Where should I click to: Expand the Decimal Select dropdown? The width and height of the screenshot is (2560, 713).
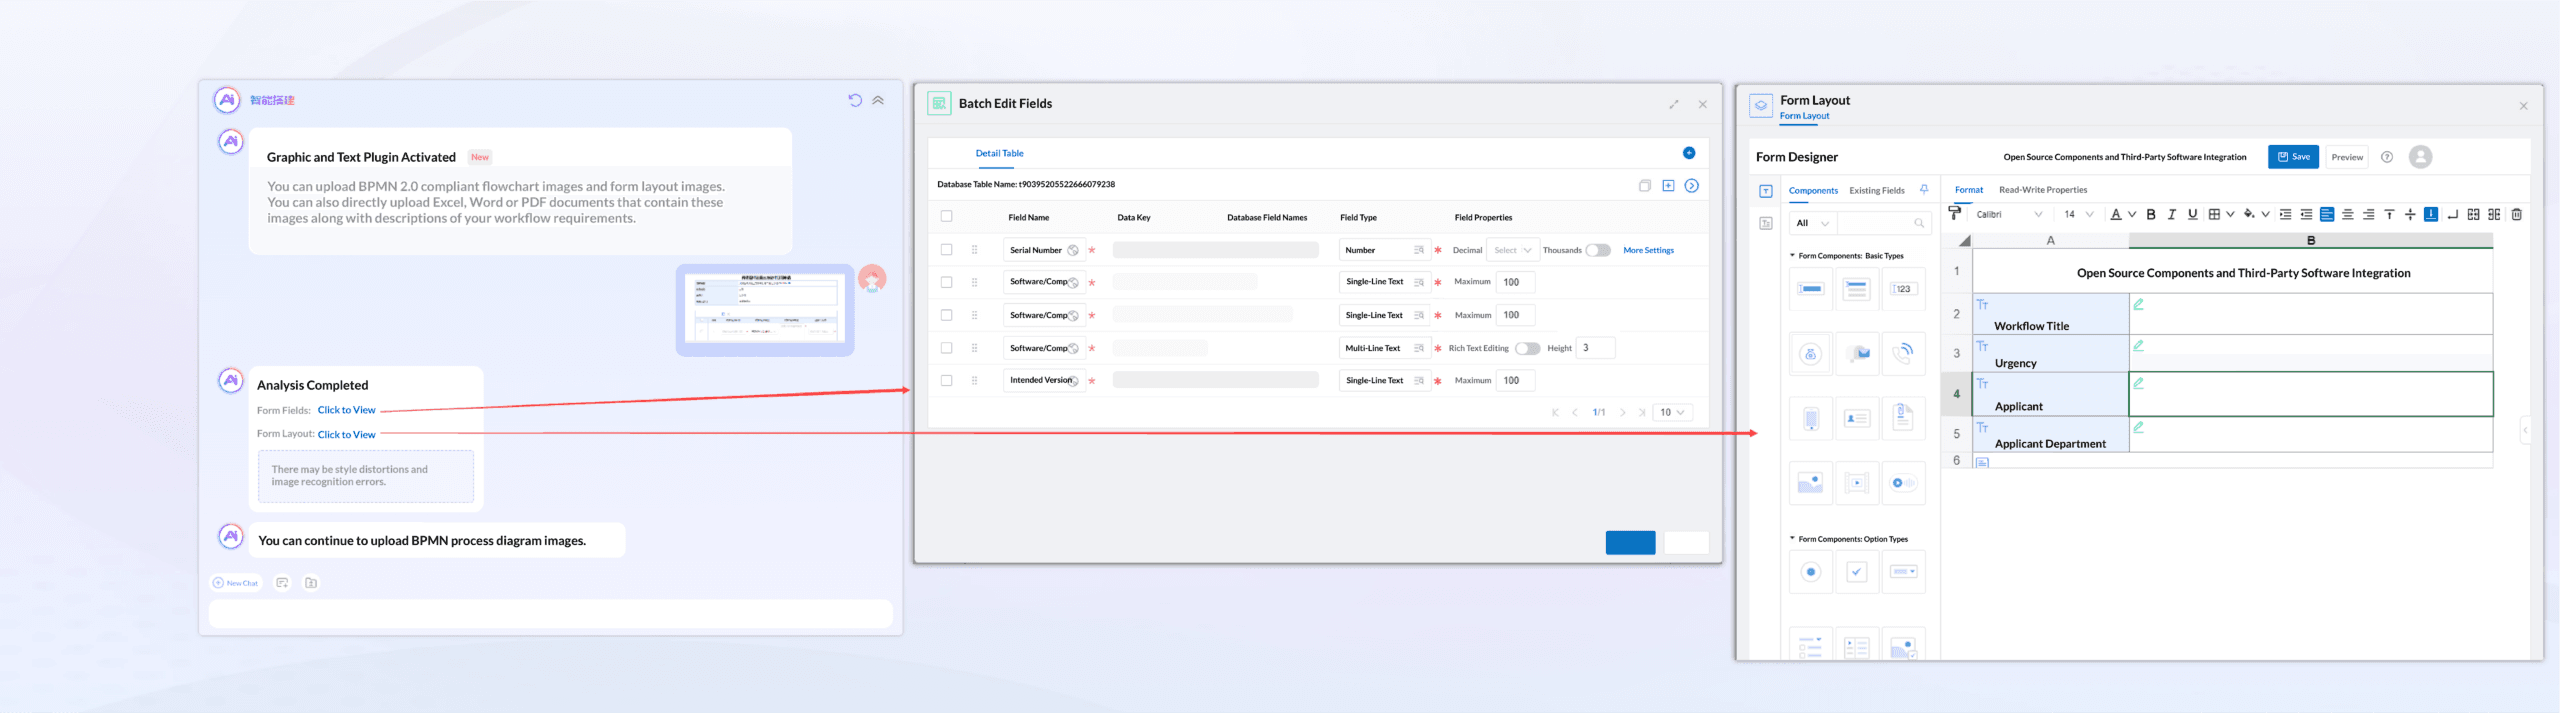coord(1512,250)
